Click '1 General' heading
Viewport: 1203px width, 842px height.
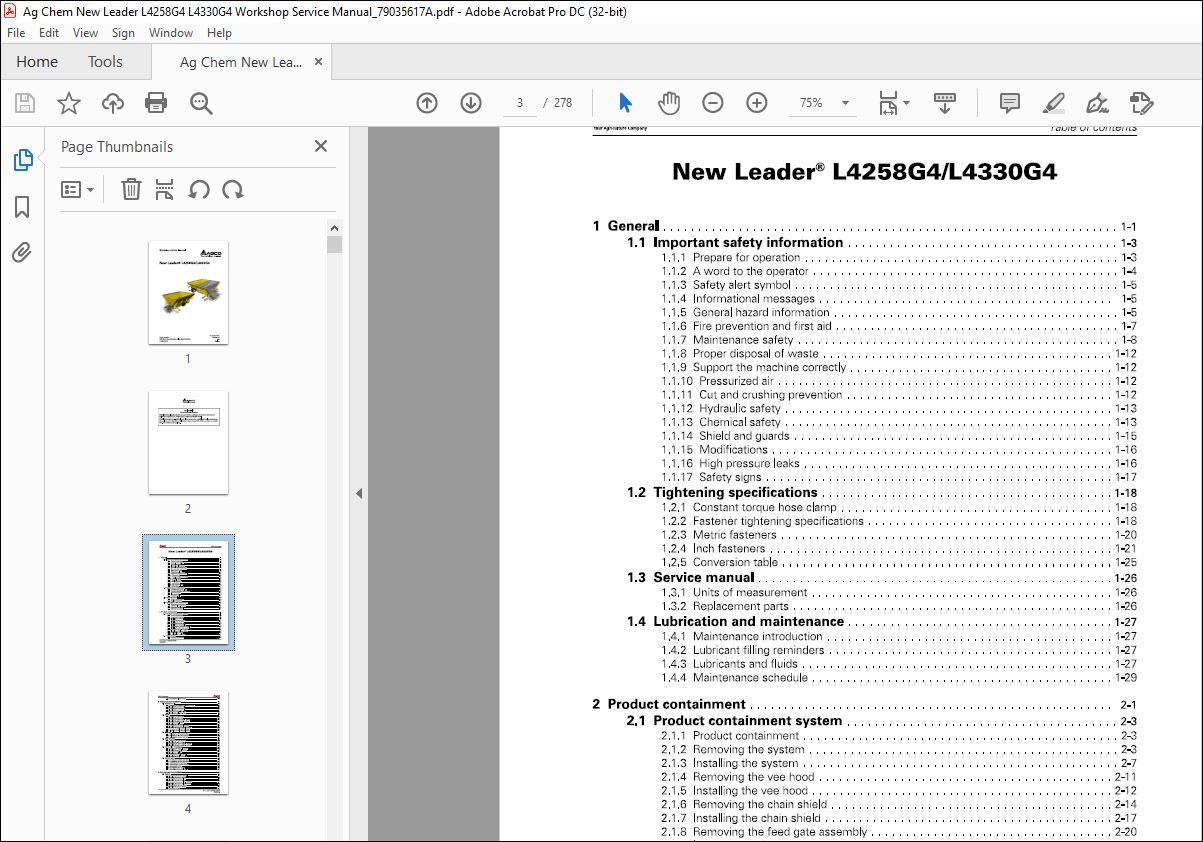pos(625,226)
